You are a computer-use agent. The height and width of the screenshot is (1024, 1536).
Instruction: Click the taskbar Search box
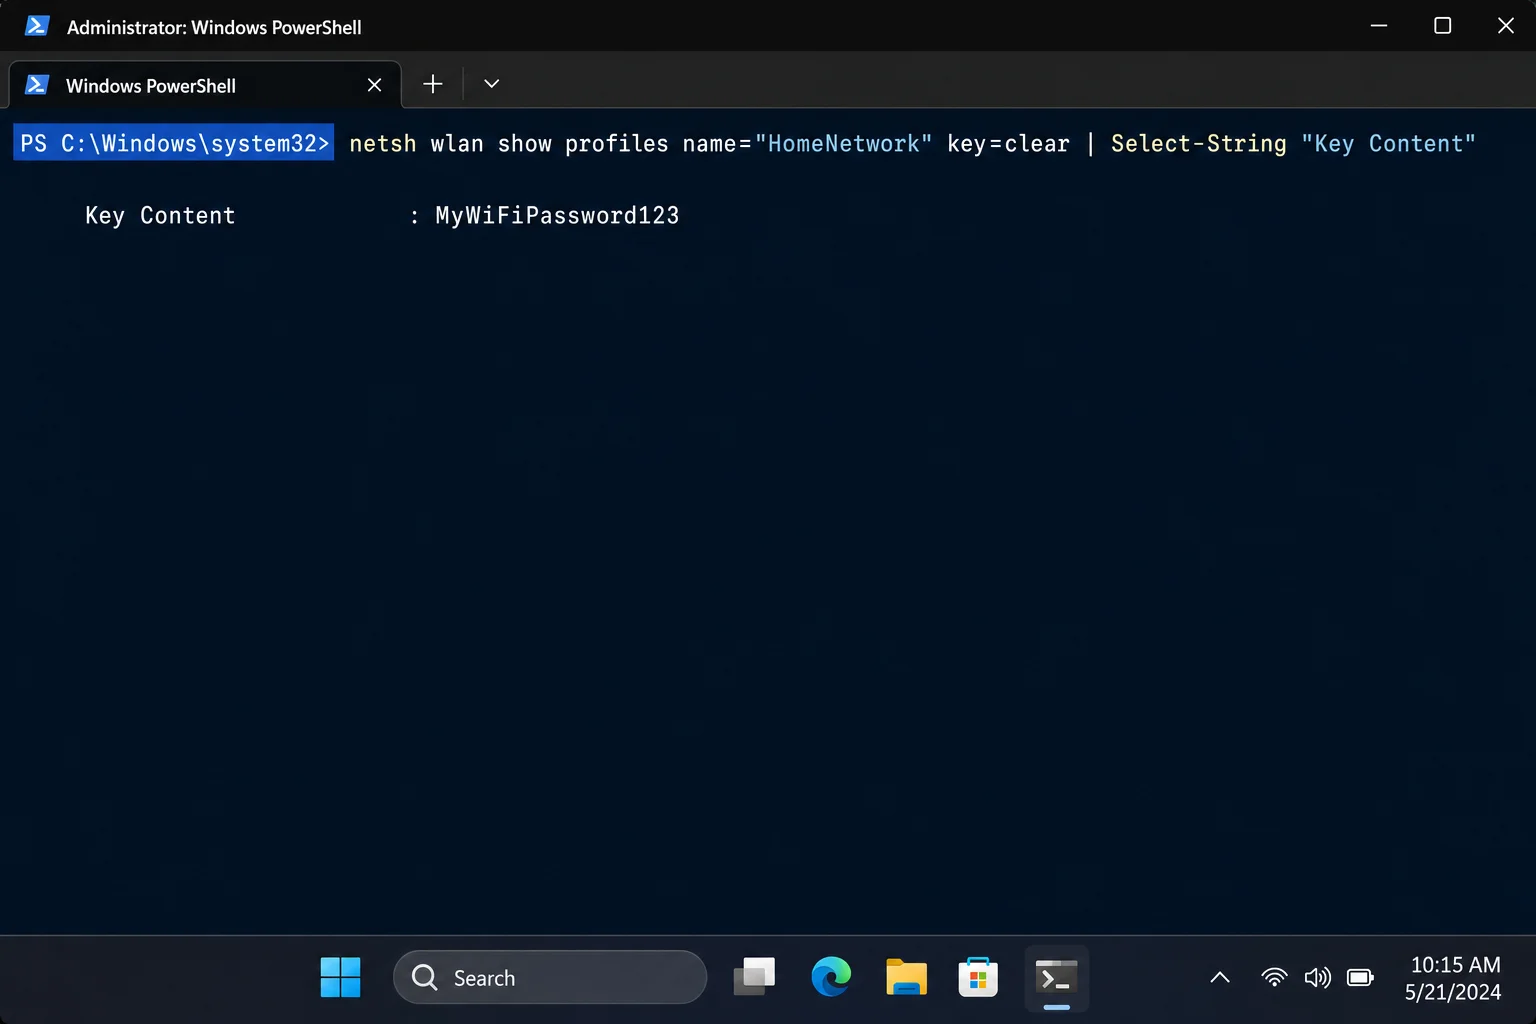tap(550, 977)
